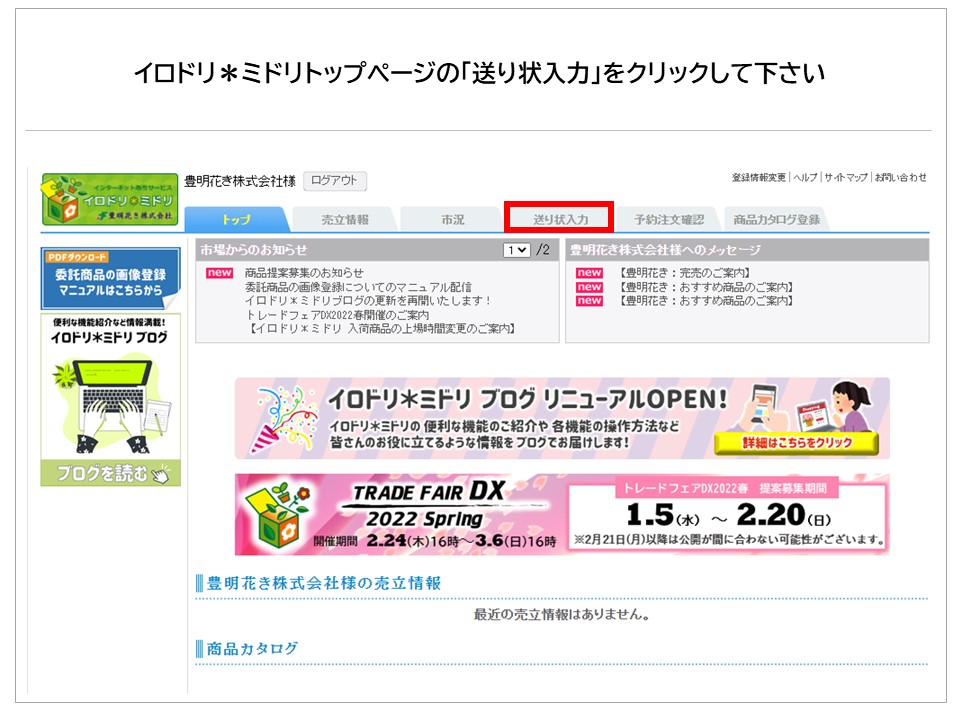Open the 豊明花き：完売のご案内 message

point(684,273)
